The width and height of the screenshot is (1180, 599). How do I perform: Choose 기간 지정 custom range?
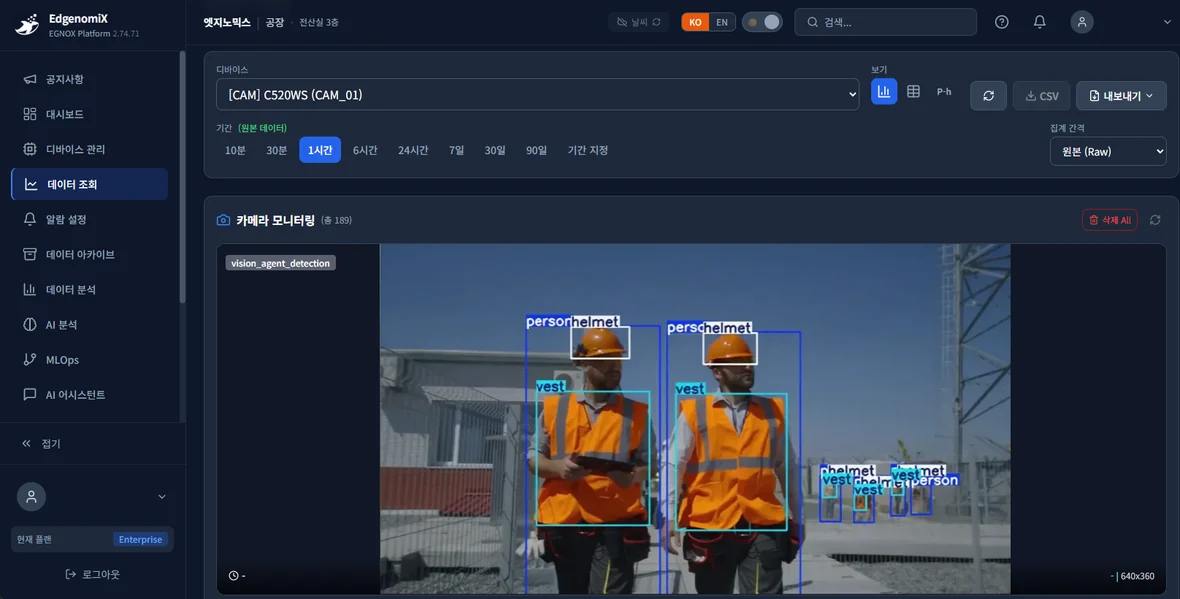[588, 151]
